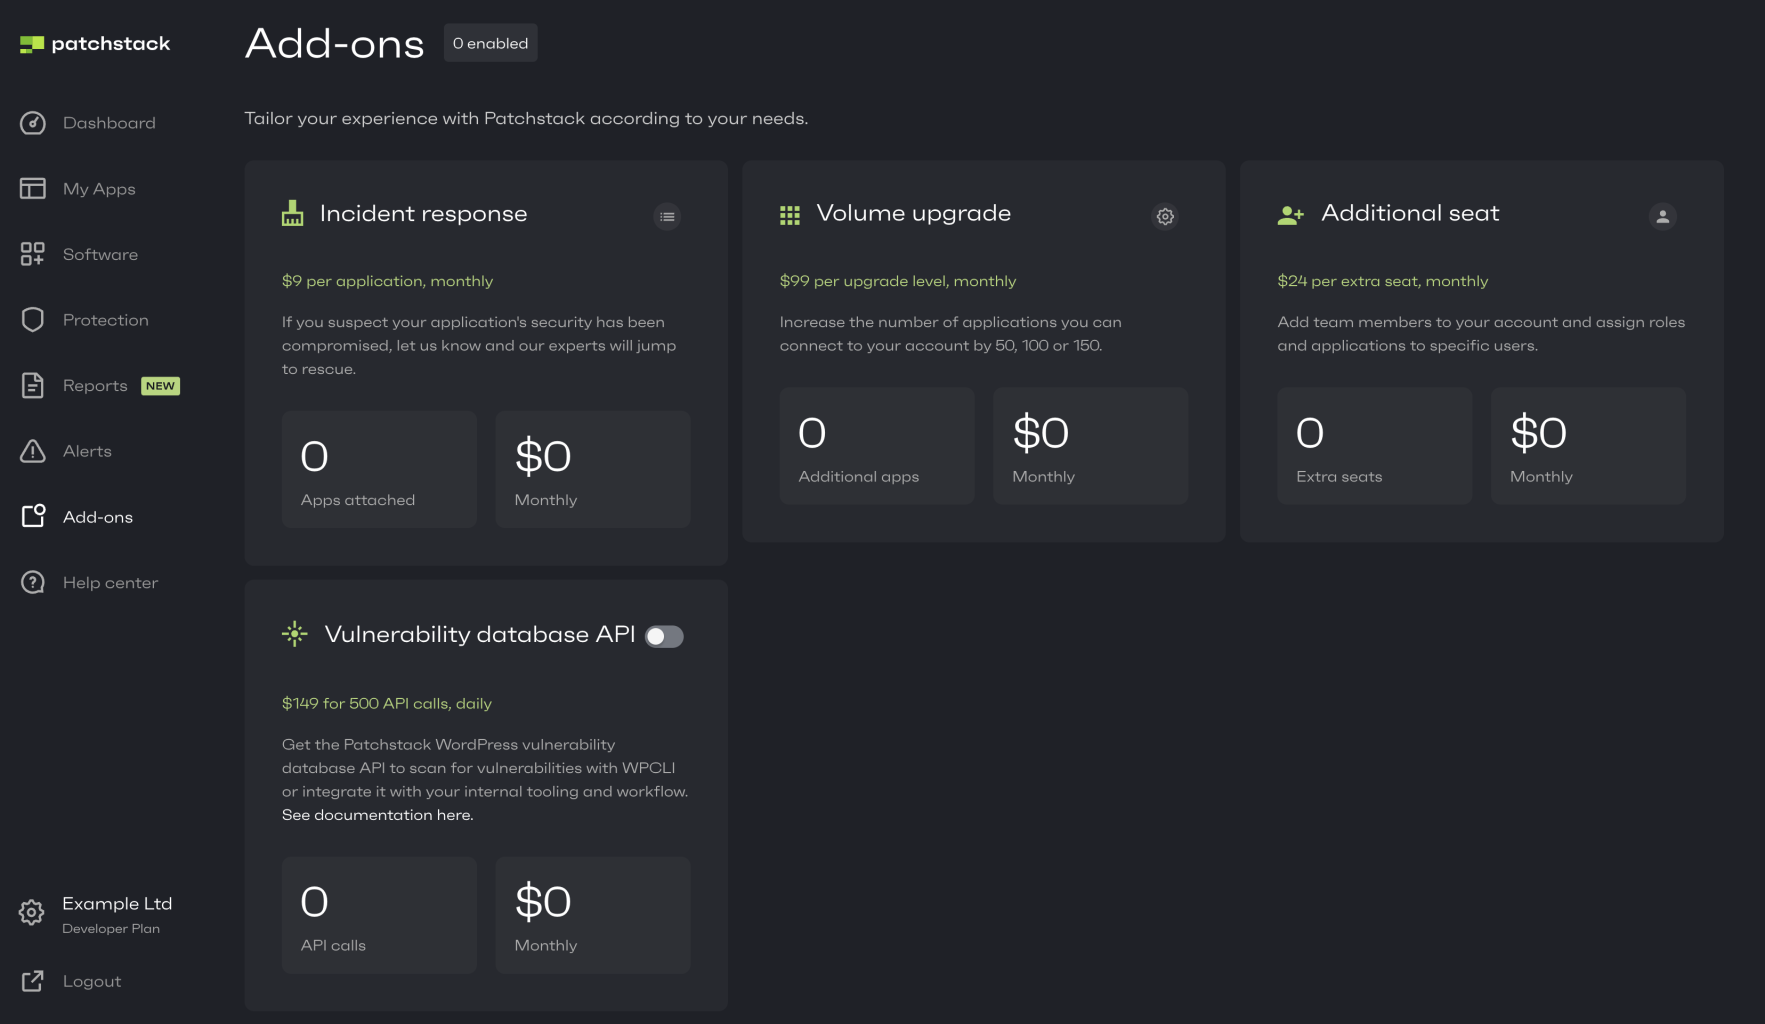This screenshot has width=1765, height=1024.
Task: Click the Help center question icon
Action: [33, 582]
